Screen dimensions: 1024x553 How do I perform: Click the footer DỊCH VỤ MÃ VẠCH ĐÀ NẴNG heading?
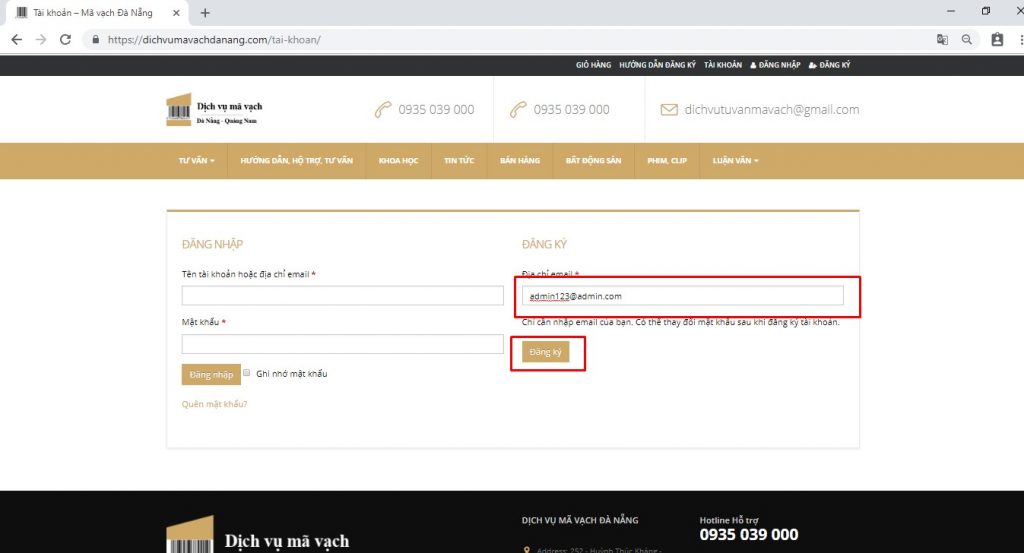[x=580, y=520]
